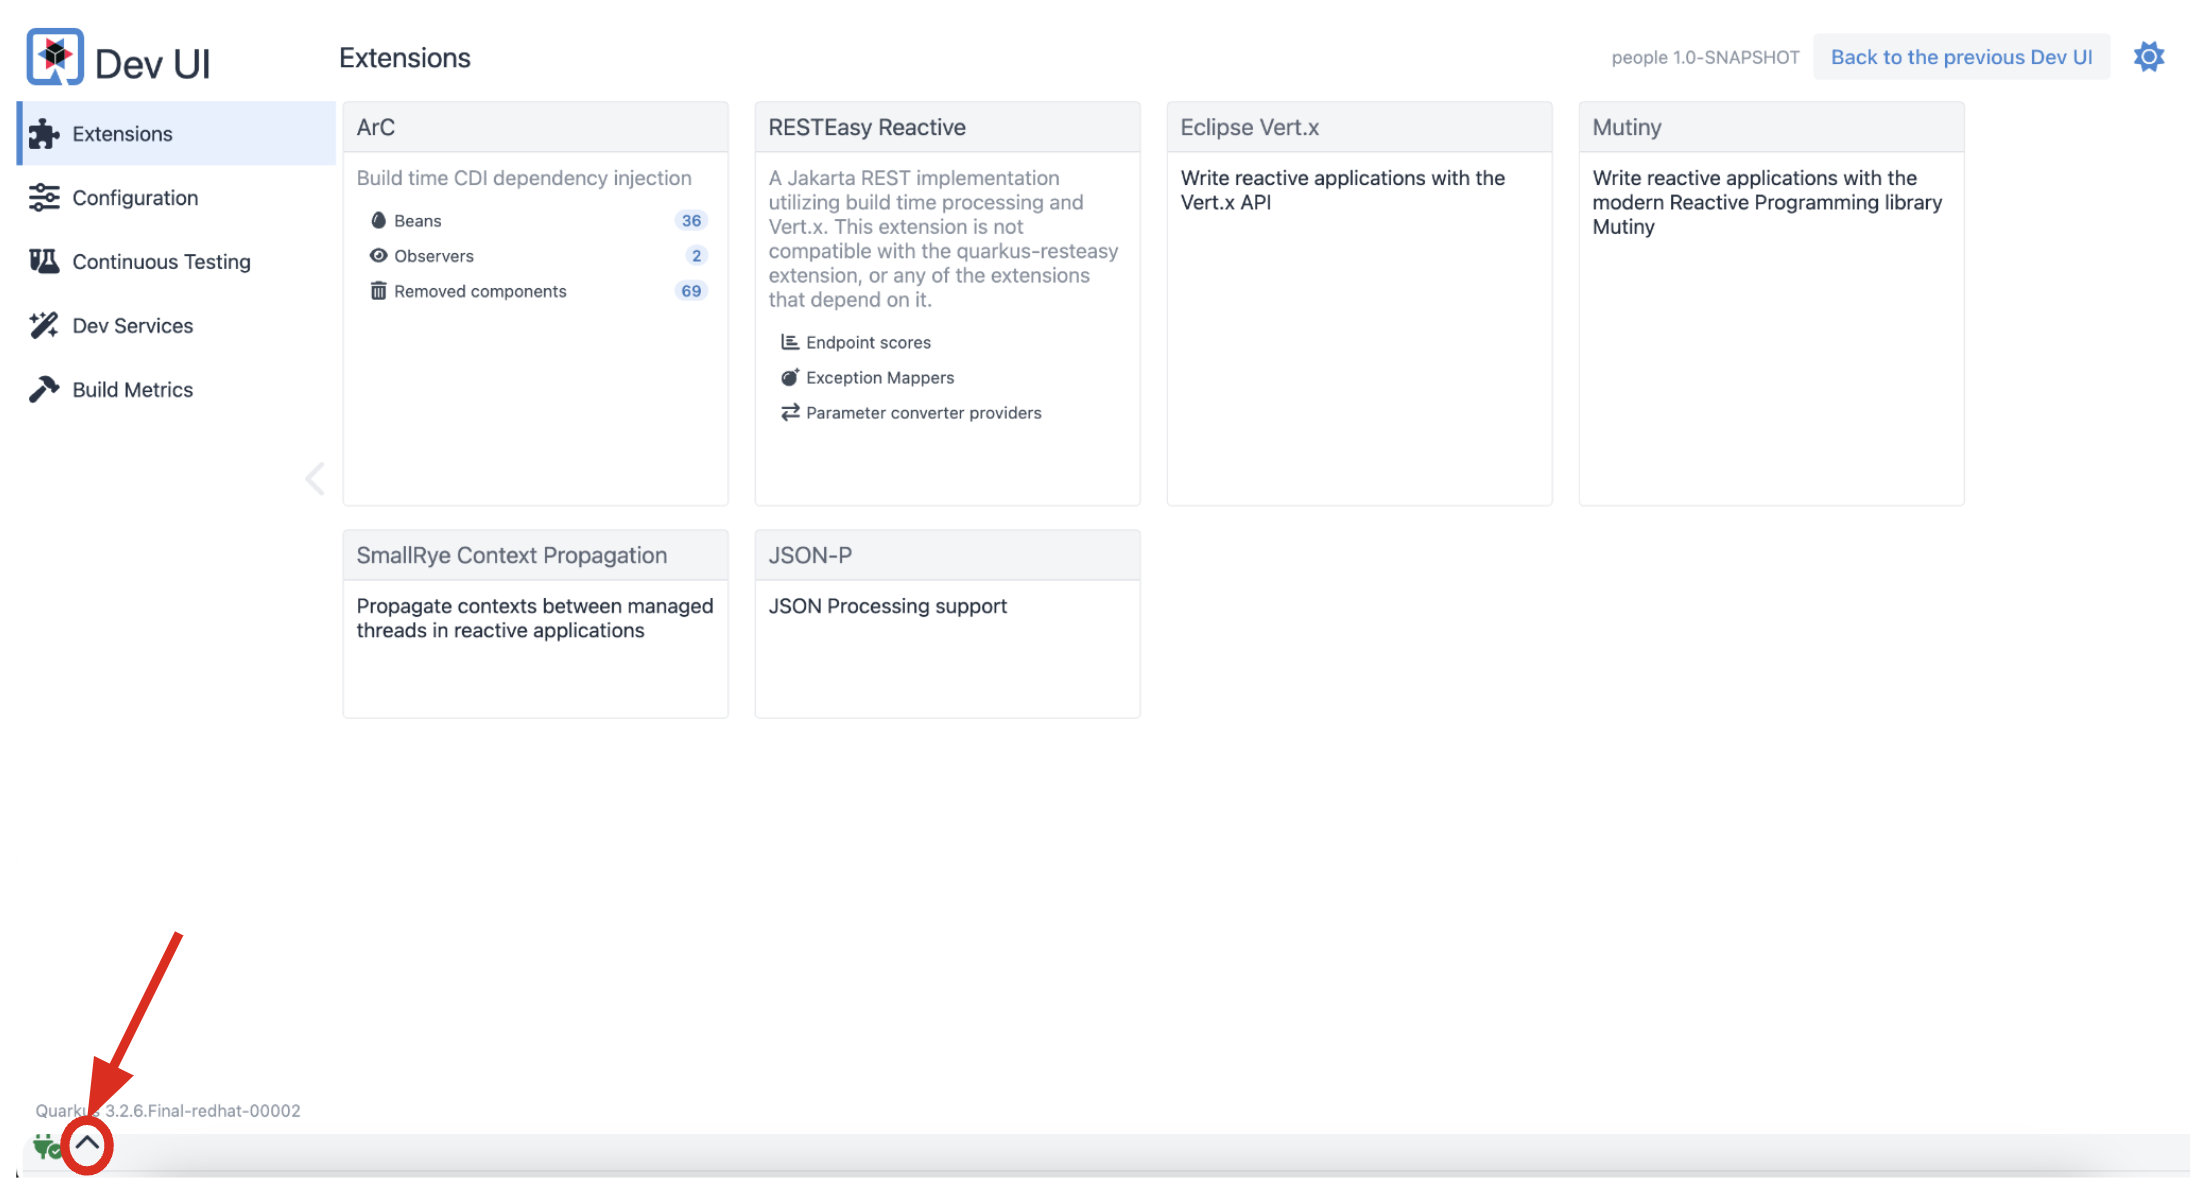Click the Quarkus 3.2.6.Final-redhat-00002 version text

[168, 1110]
